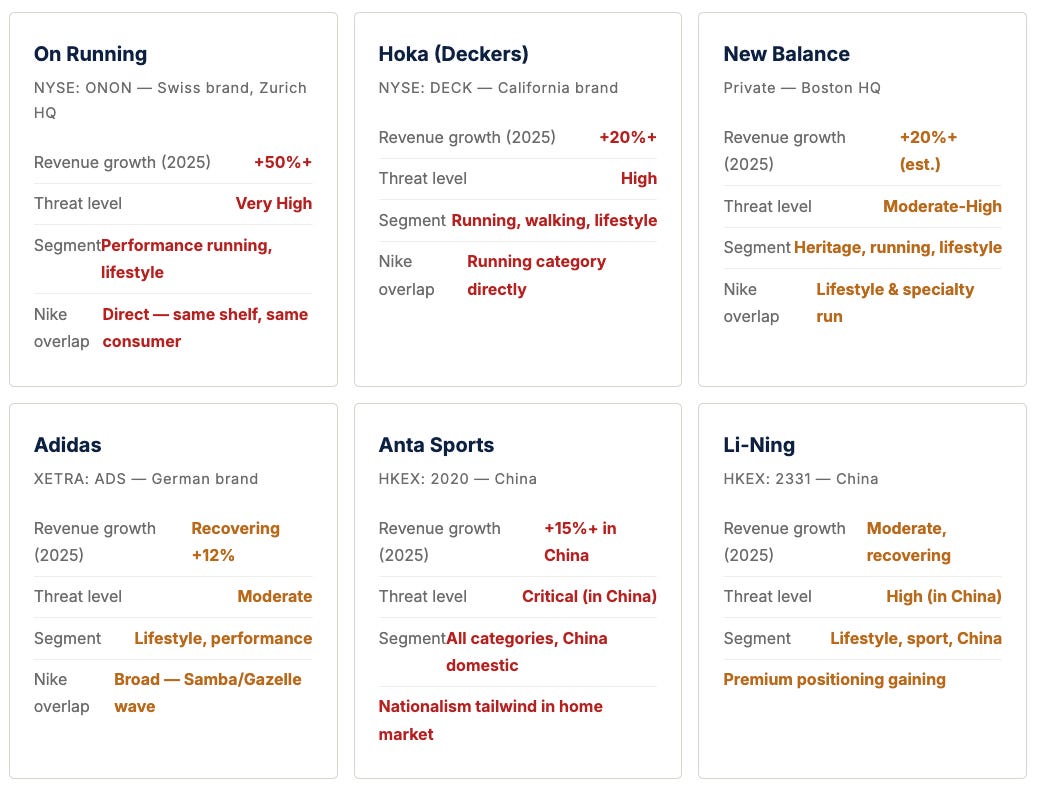Click Anta Sports' 'Revenue growth (2025)' label
Image resolution: width=1040 pixels, height=794 pixels.
click(440, 541)
